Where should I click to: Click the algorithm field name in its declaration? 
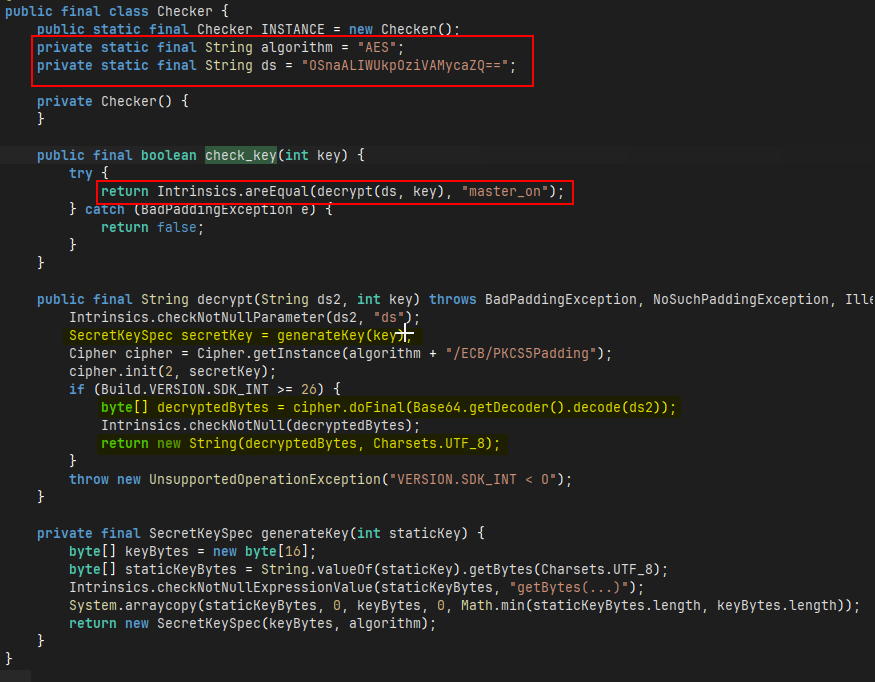pyautogui.click(x=297, y=47)
